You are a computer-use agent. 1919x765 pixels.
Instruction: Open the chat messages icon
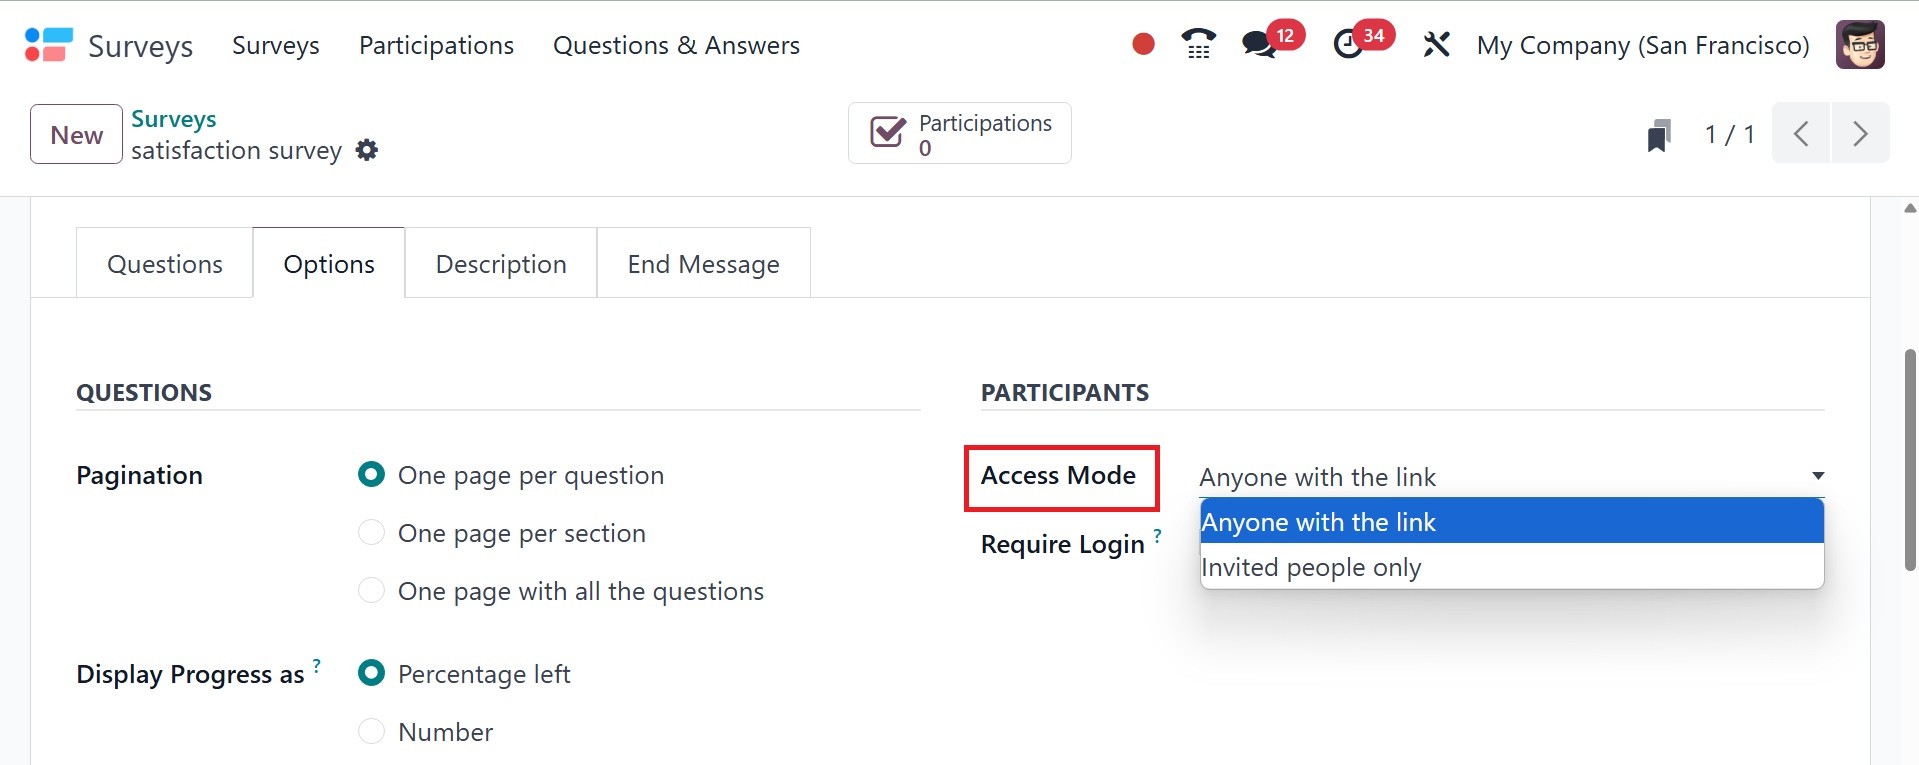click(x=1259, y=45)
